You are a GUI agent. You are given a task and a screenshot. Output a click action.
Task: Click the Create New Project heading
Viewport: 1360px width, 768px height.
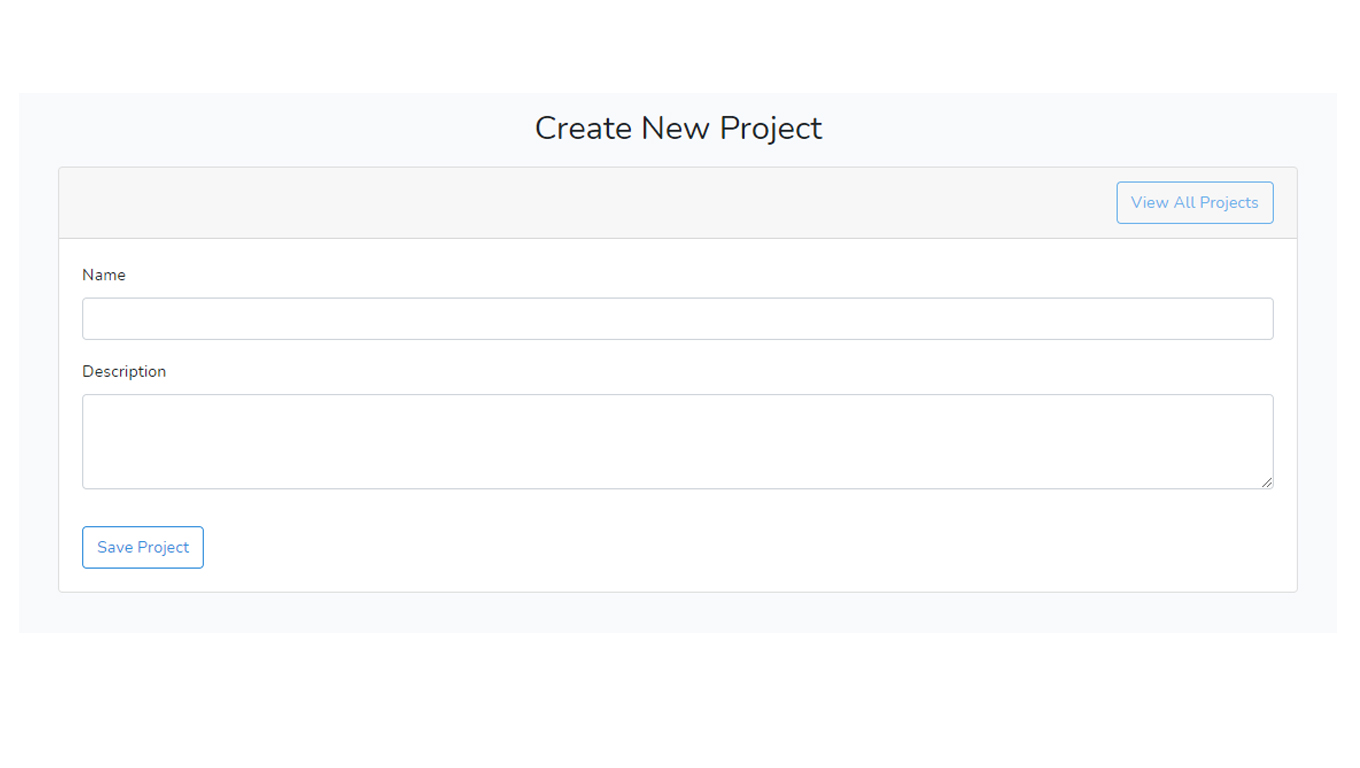(678, 128)
